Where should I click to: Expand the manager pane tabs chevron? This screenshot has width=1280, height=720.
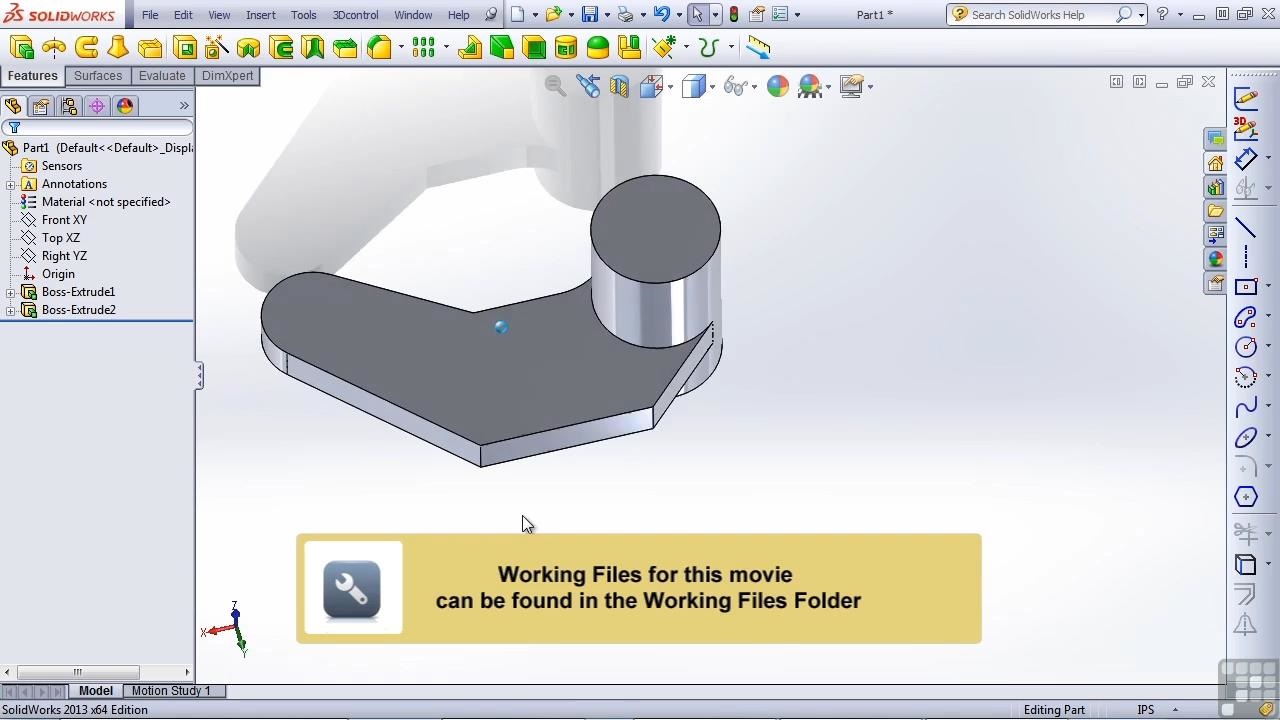[184, 106]
